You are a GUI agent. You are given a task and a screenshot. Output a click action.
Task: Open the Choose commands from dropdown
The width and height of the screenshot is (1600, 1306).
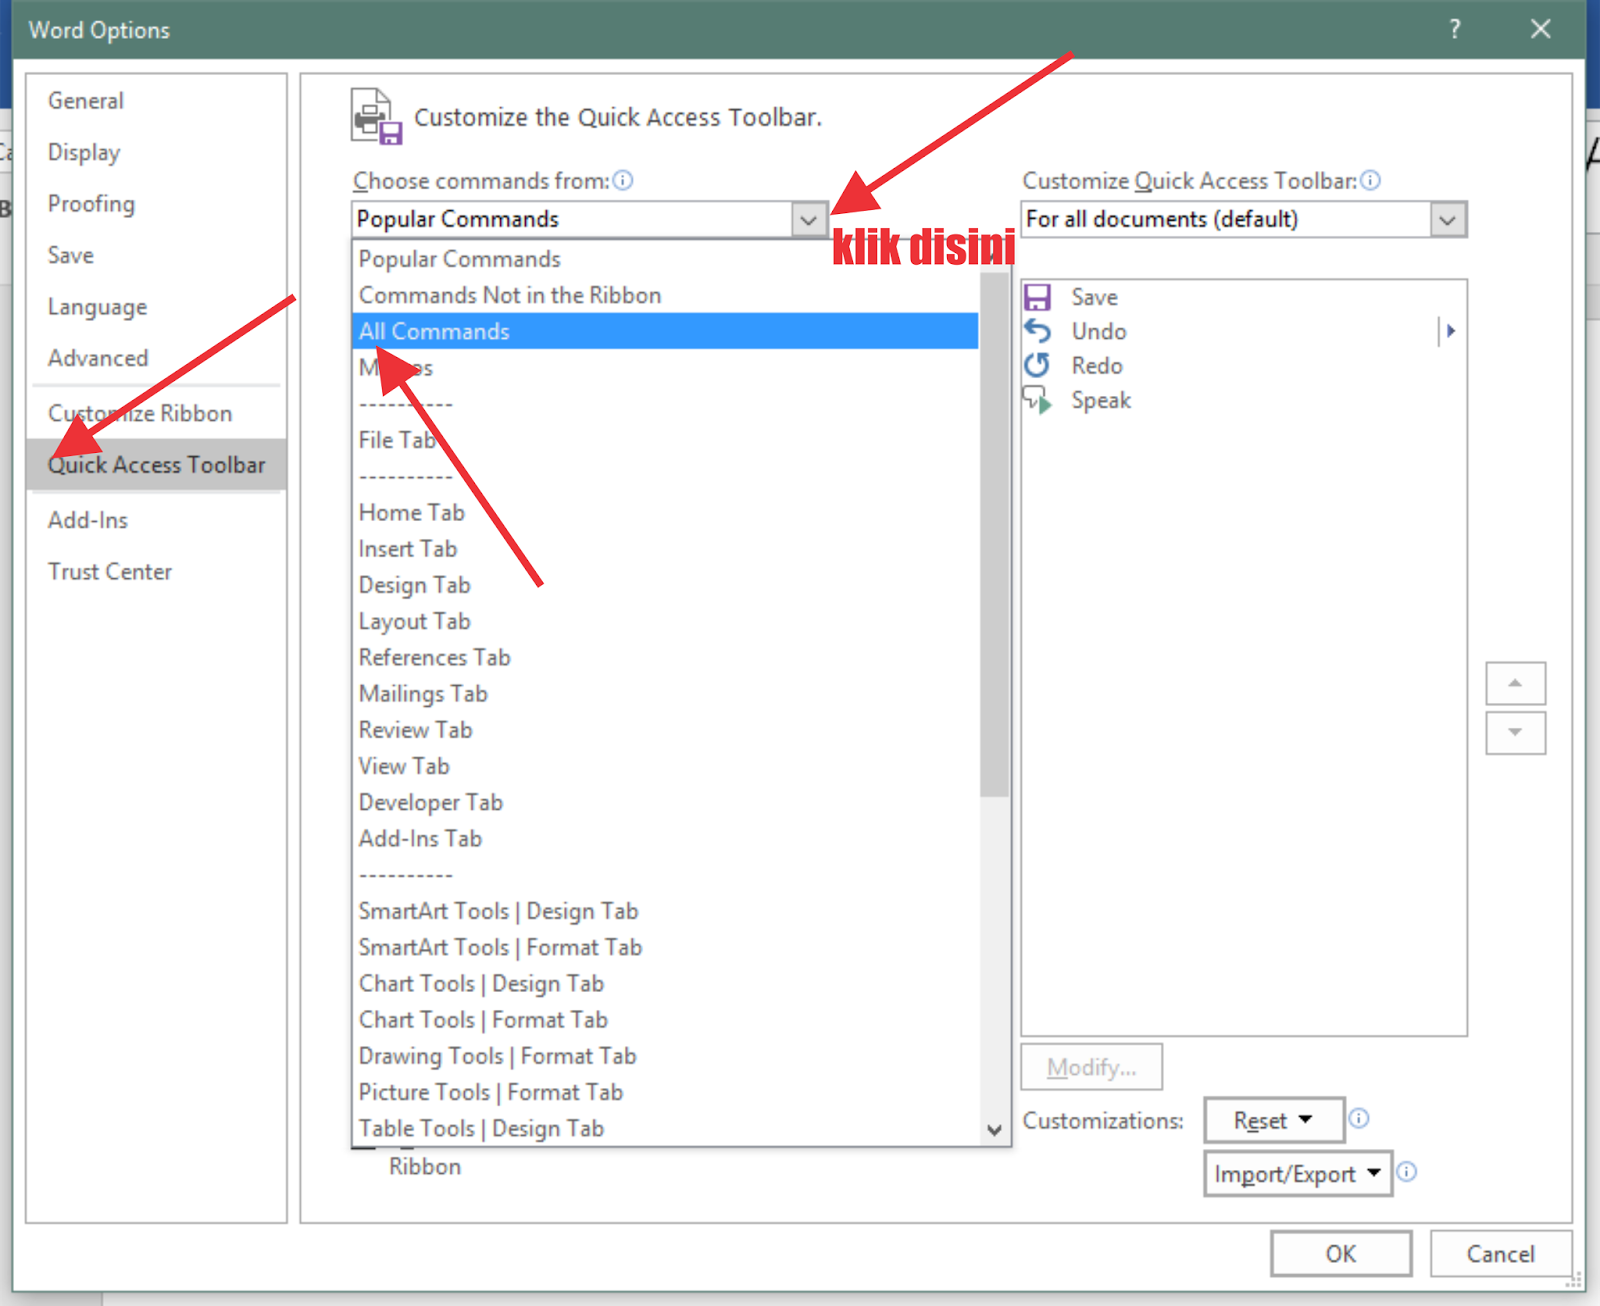coord(808,219)
